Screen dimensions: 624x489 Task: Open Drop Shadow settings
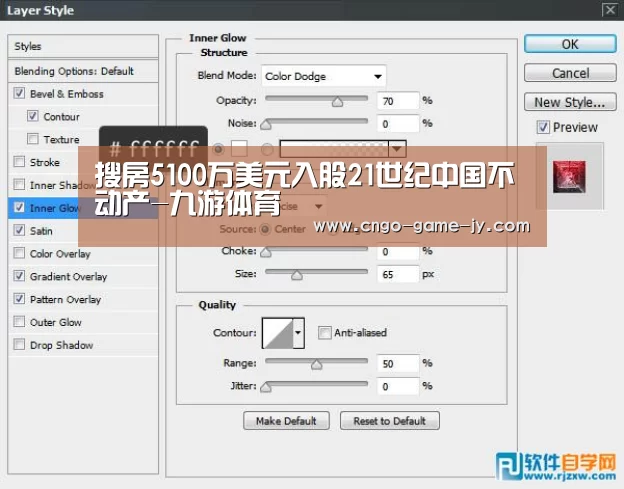click(x=62, y=345)
